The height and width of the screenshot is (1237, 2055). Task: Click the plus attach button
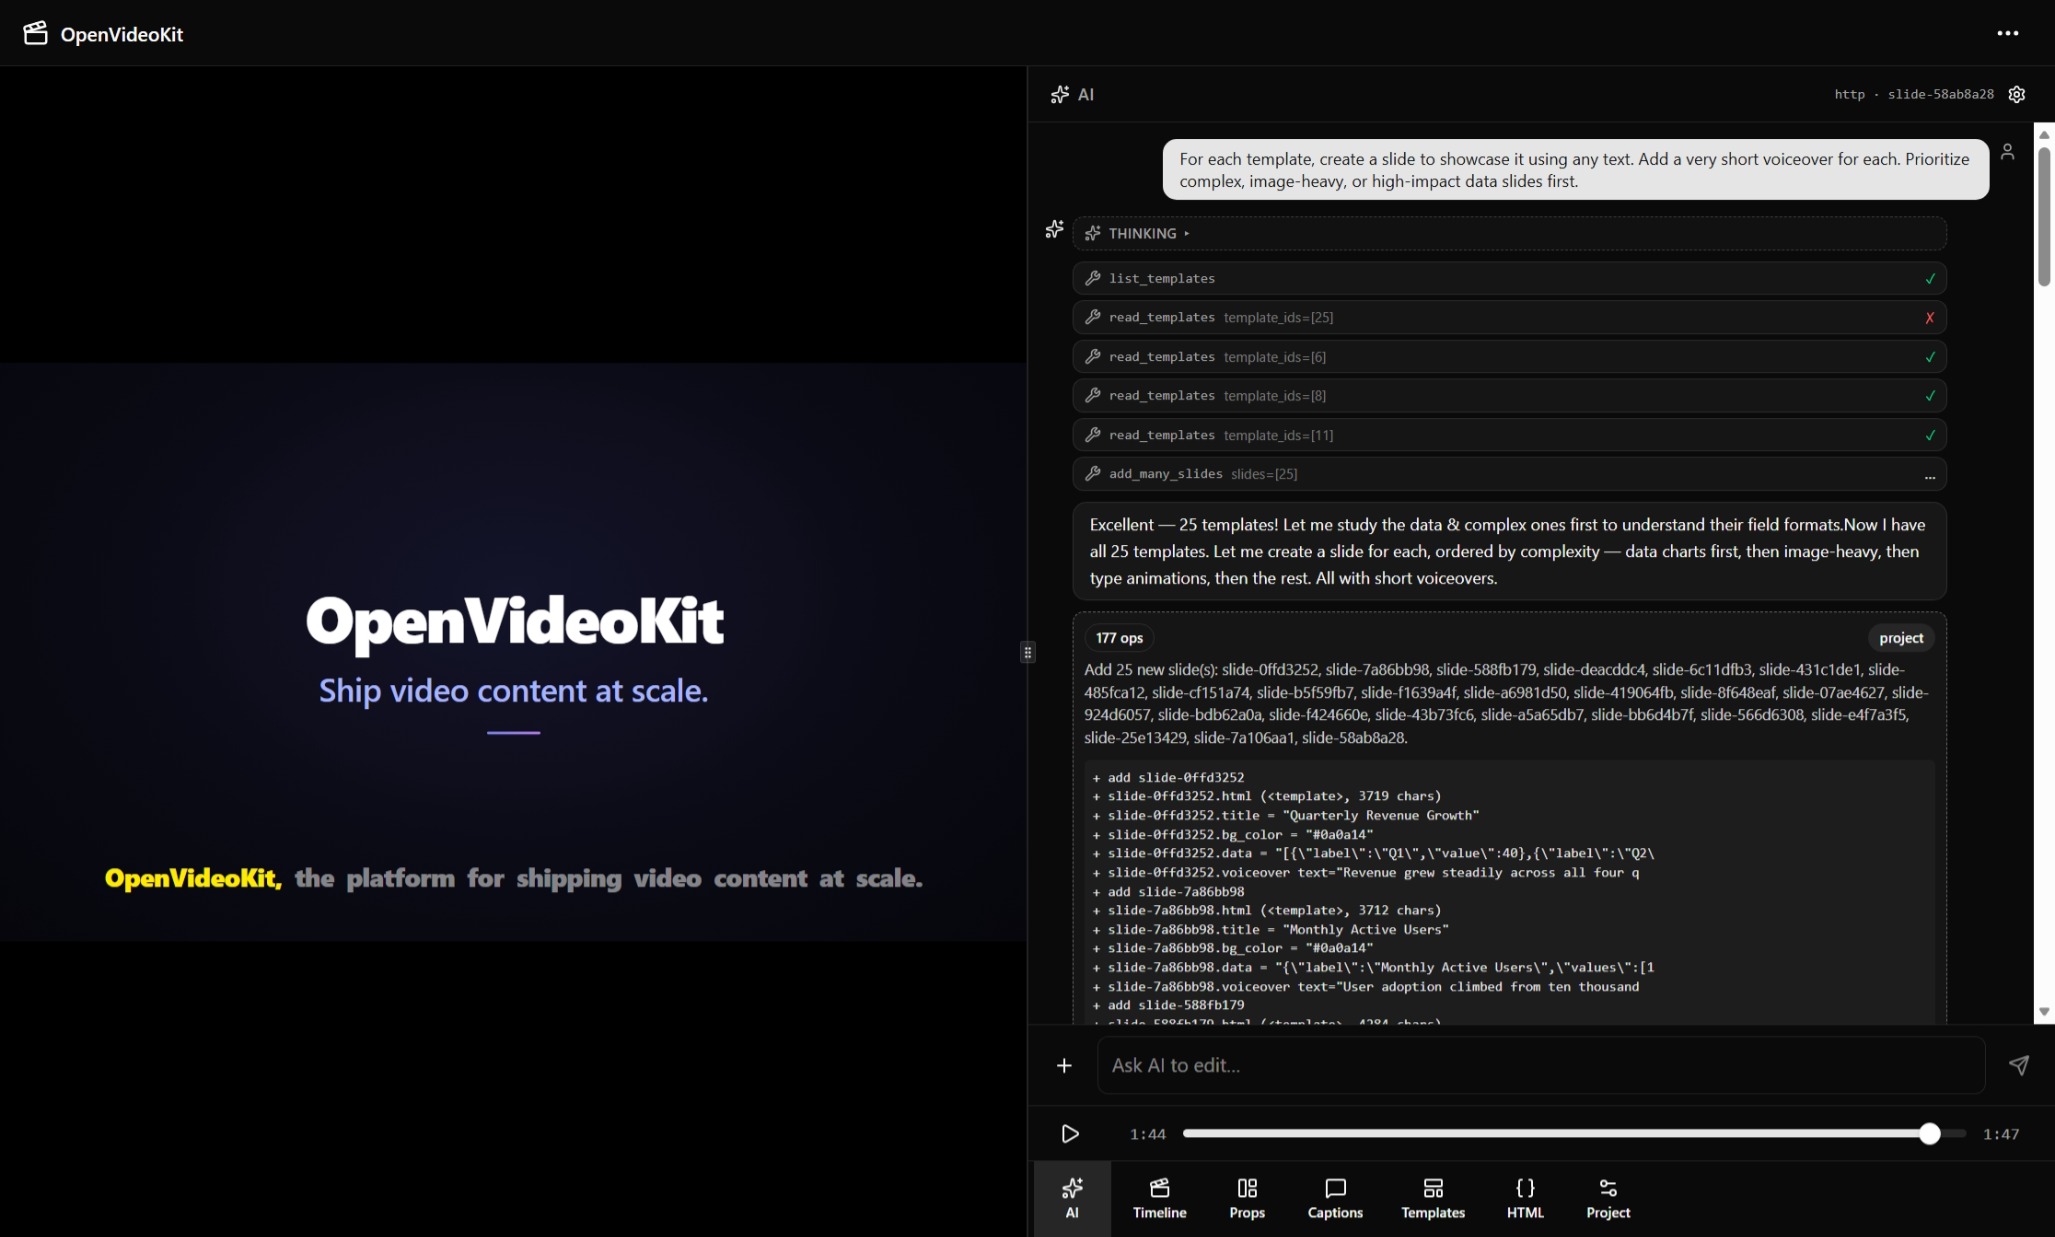(1064, 1066)
